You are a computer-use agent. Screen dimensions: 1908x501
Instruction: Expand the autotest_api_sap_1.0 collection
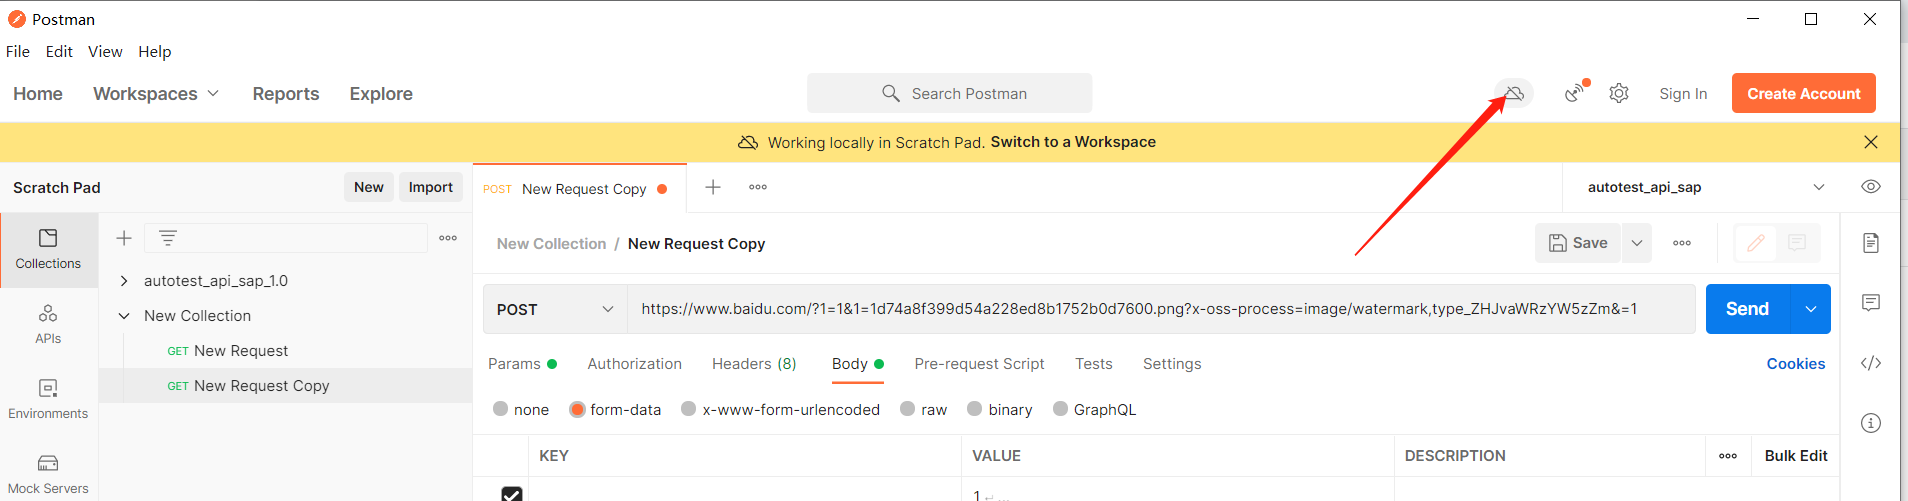pos(124,281)
